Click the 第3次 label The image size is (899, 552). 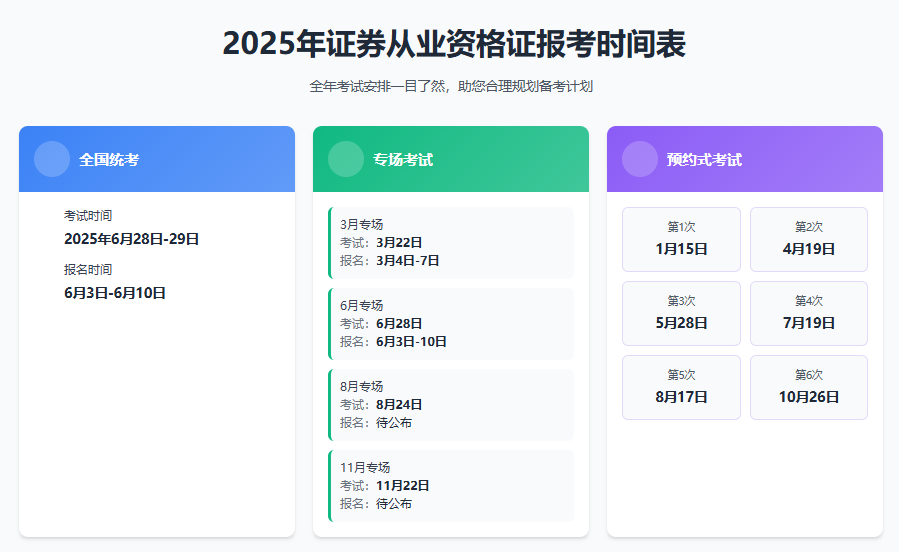pos(681,301)
